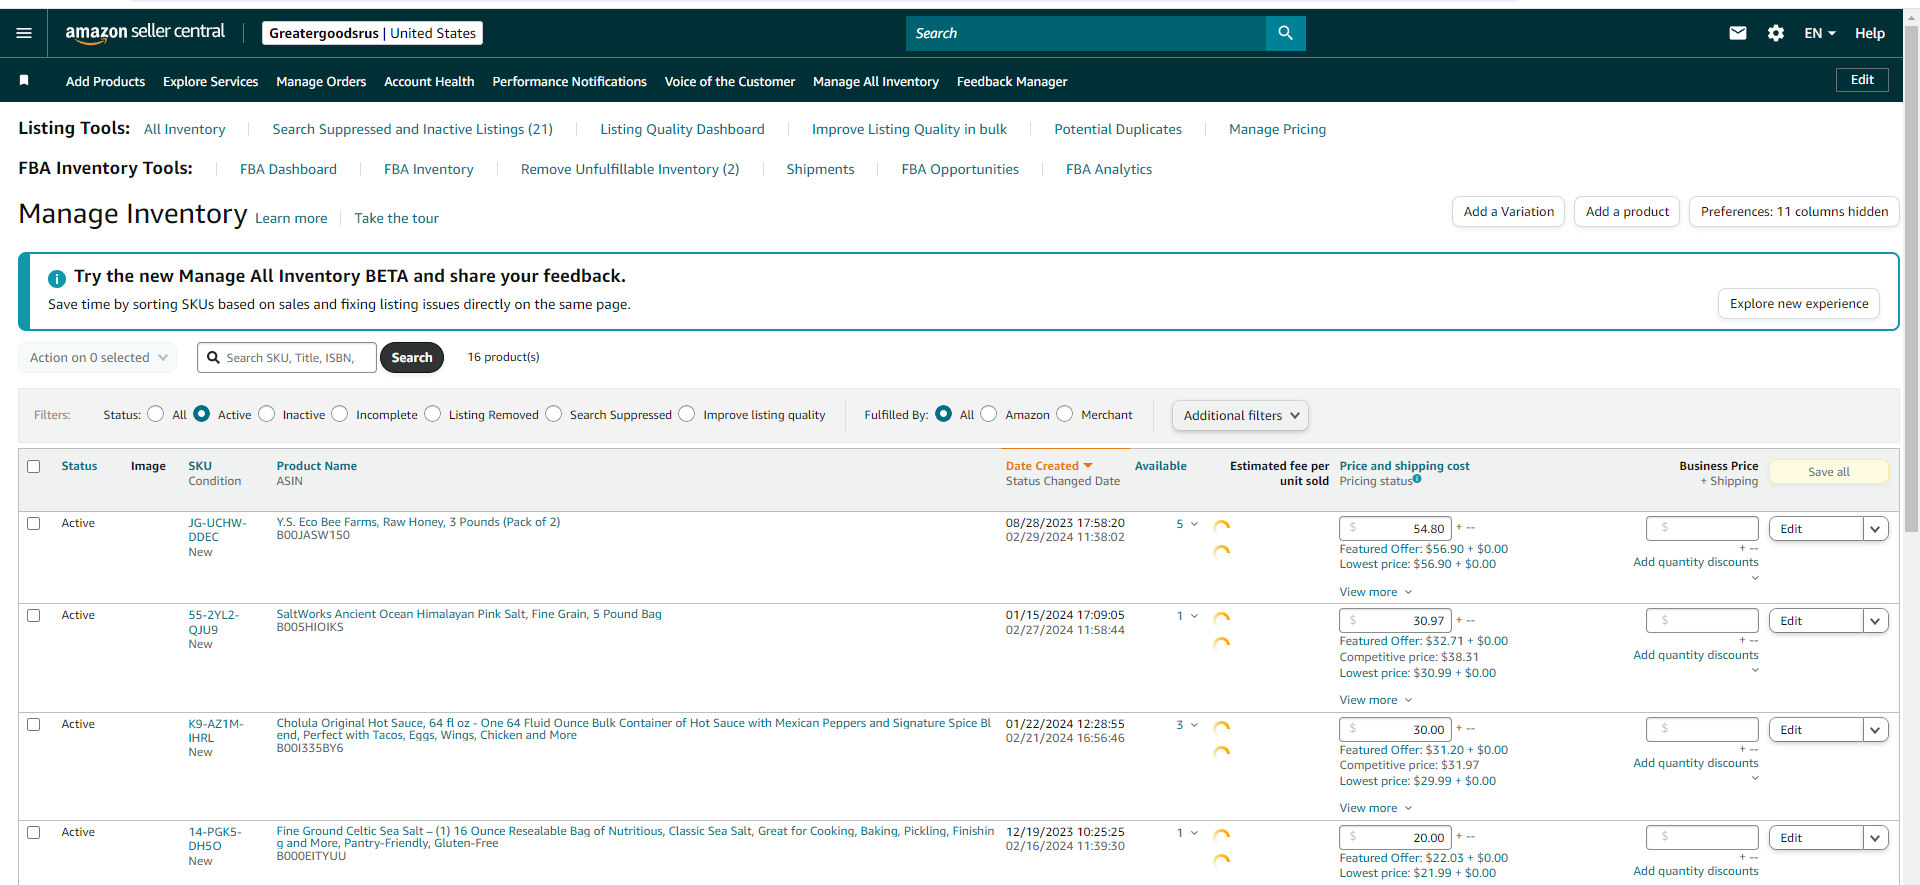Click Take the tour link
This screenshot has height=885, width=1920.
[x=396, y=218]
